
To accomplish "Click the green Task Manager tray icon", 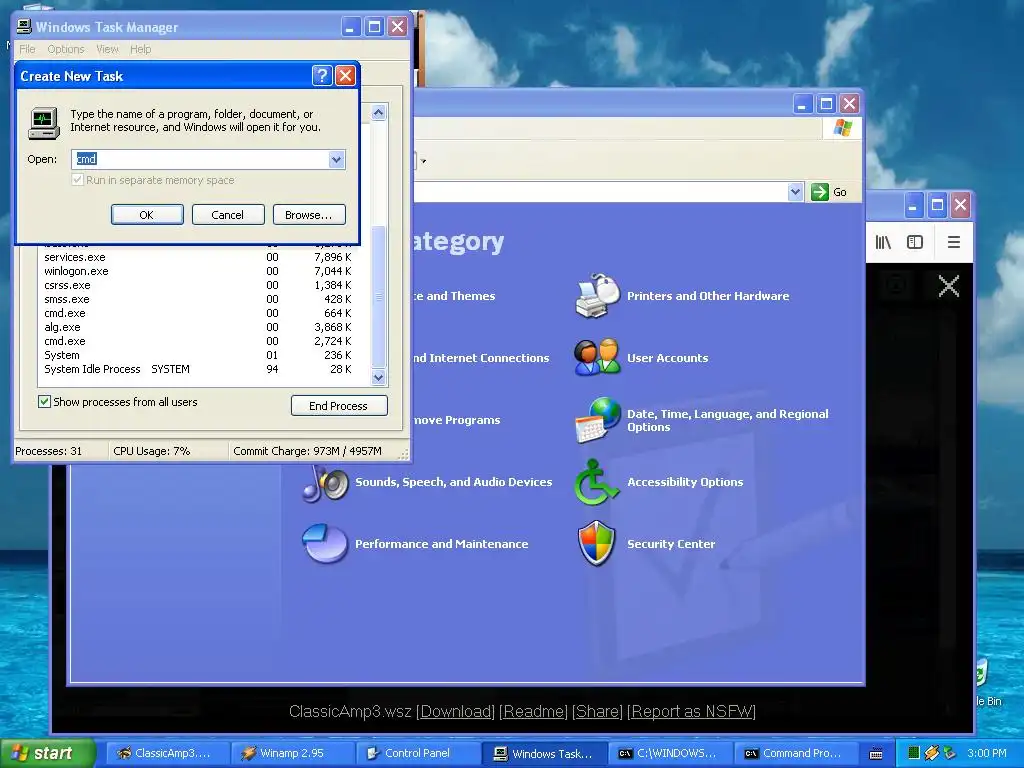I will pos(914,753).
